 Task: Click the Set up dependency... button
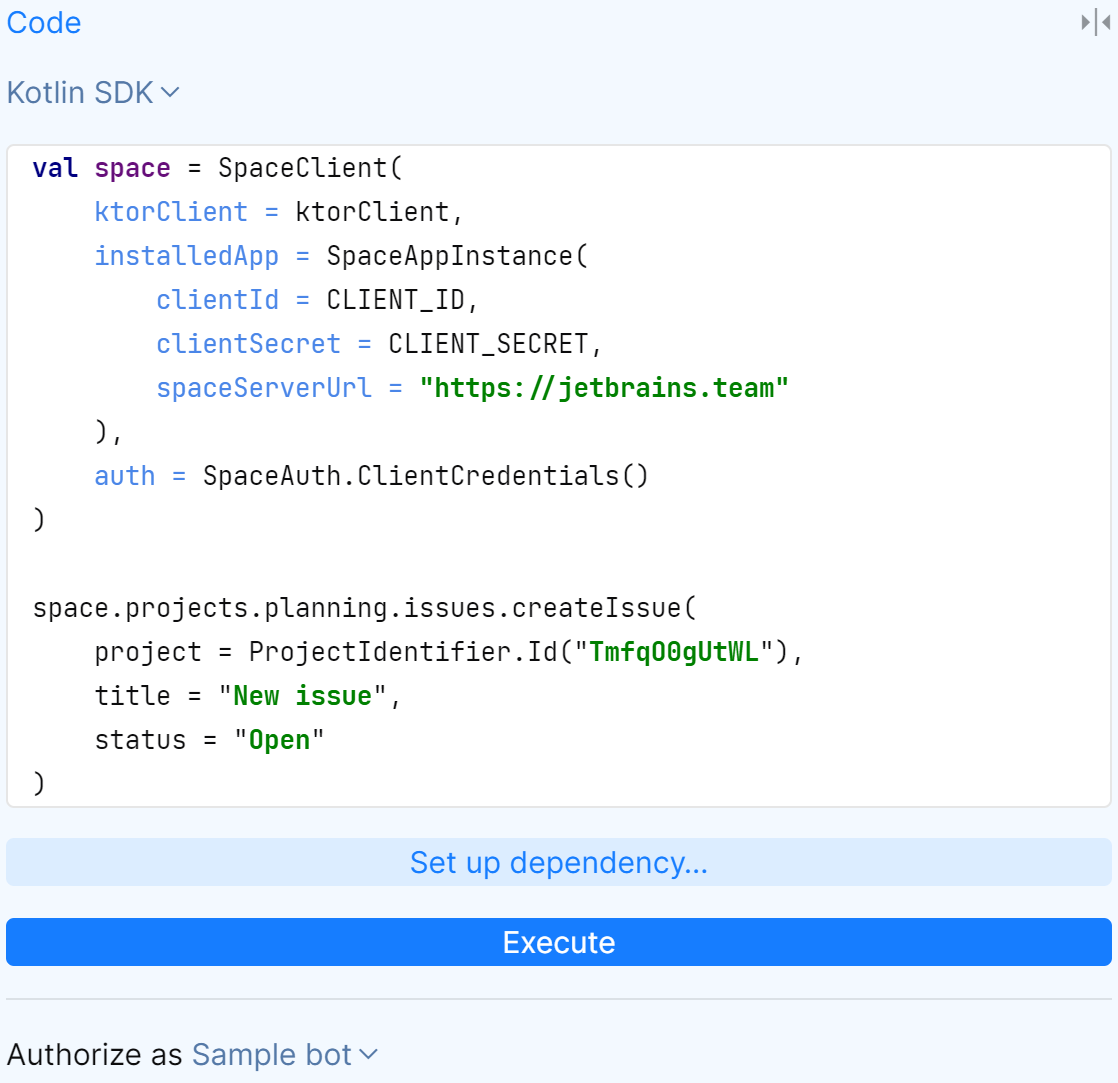[559, 862]
